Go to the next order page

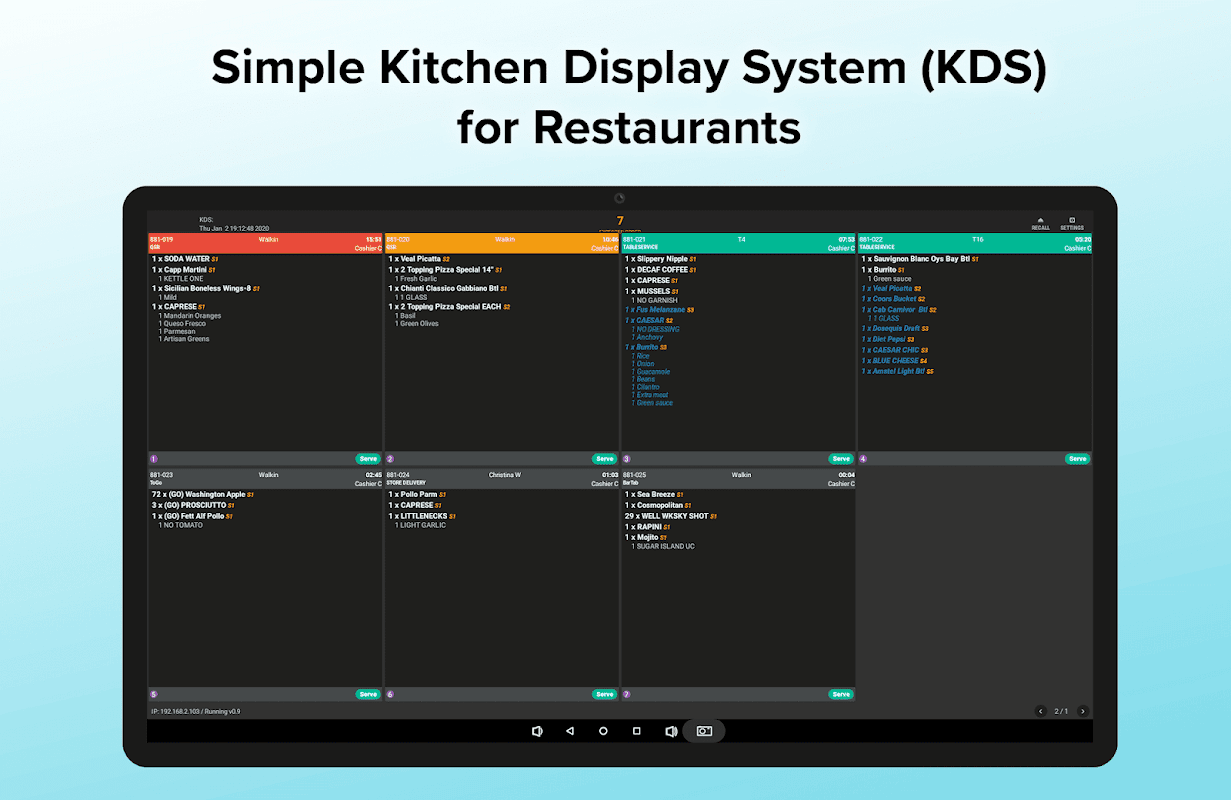[x=1082, y=711]
